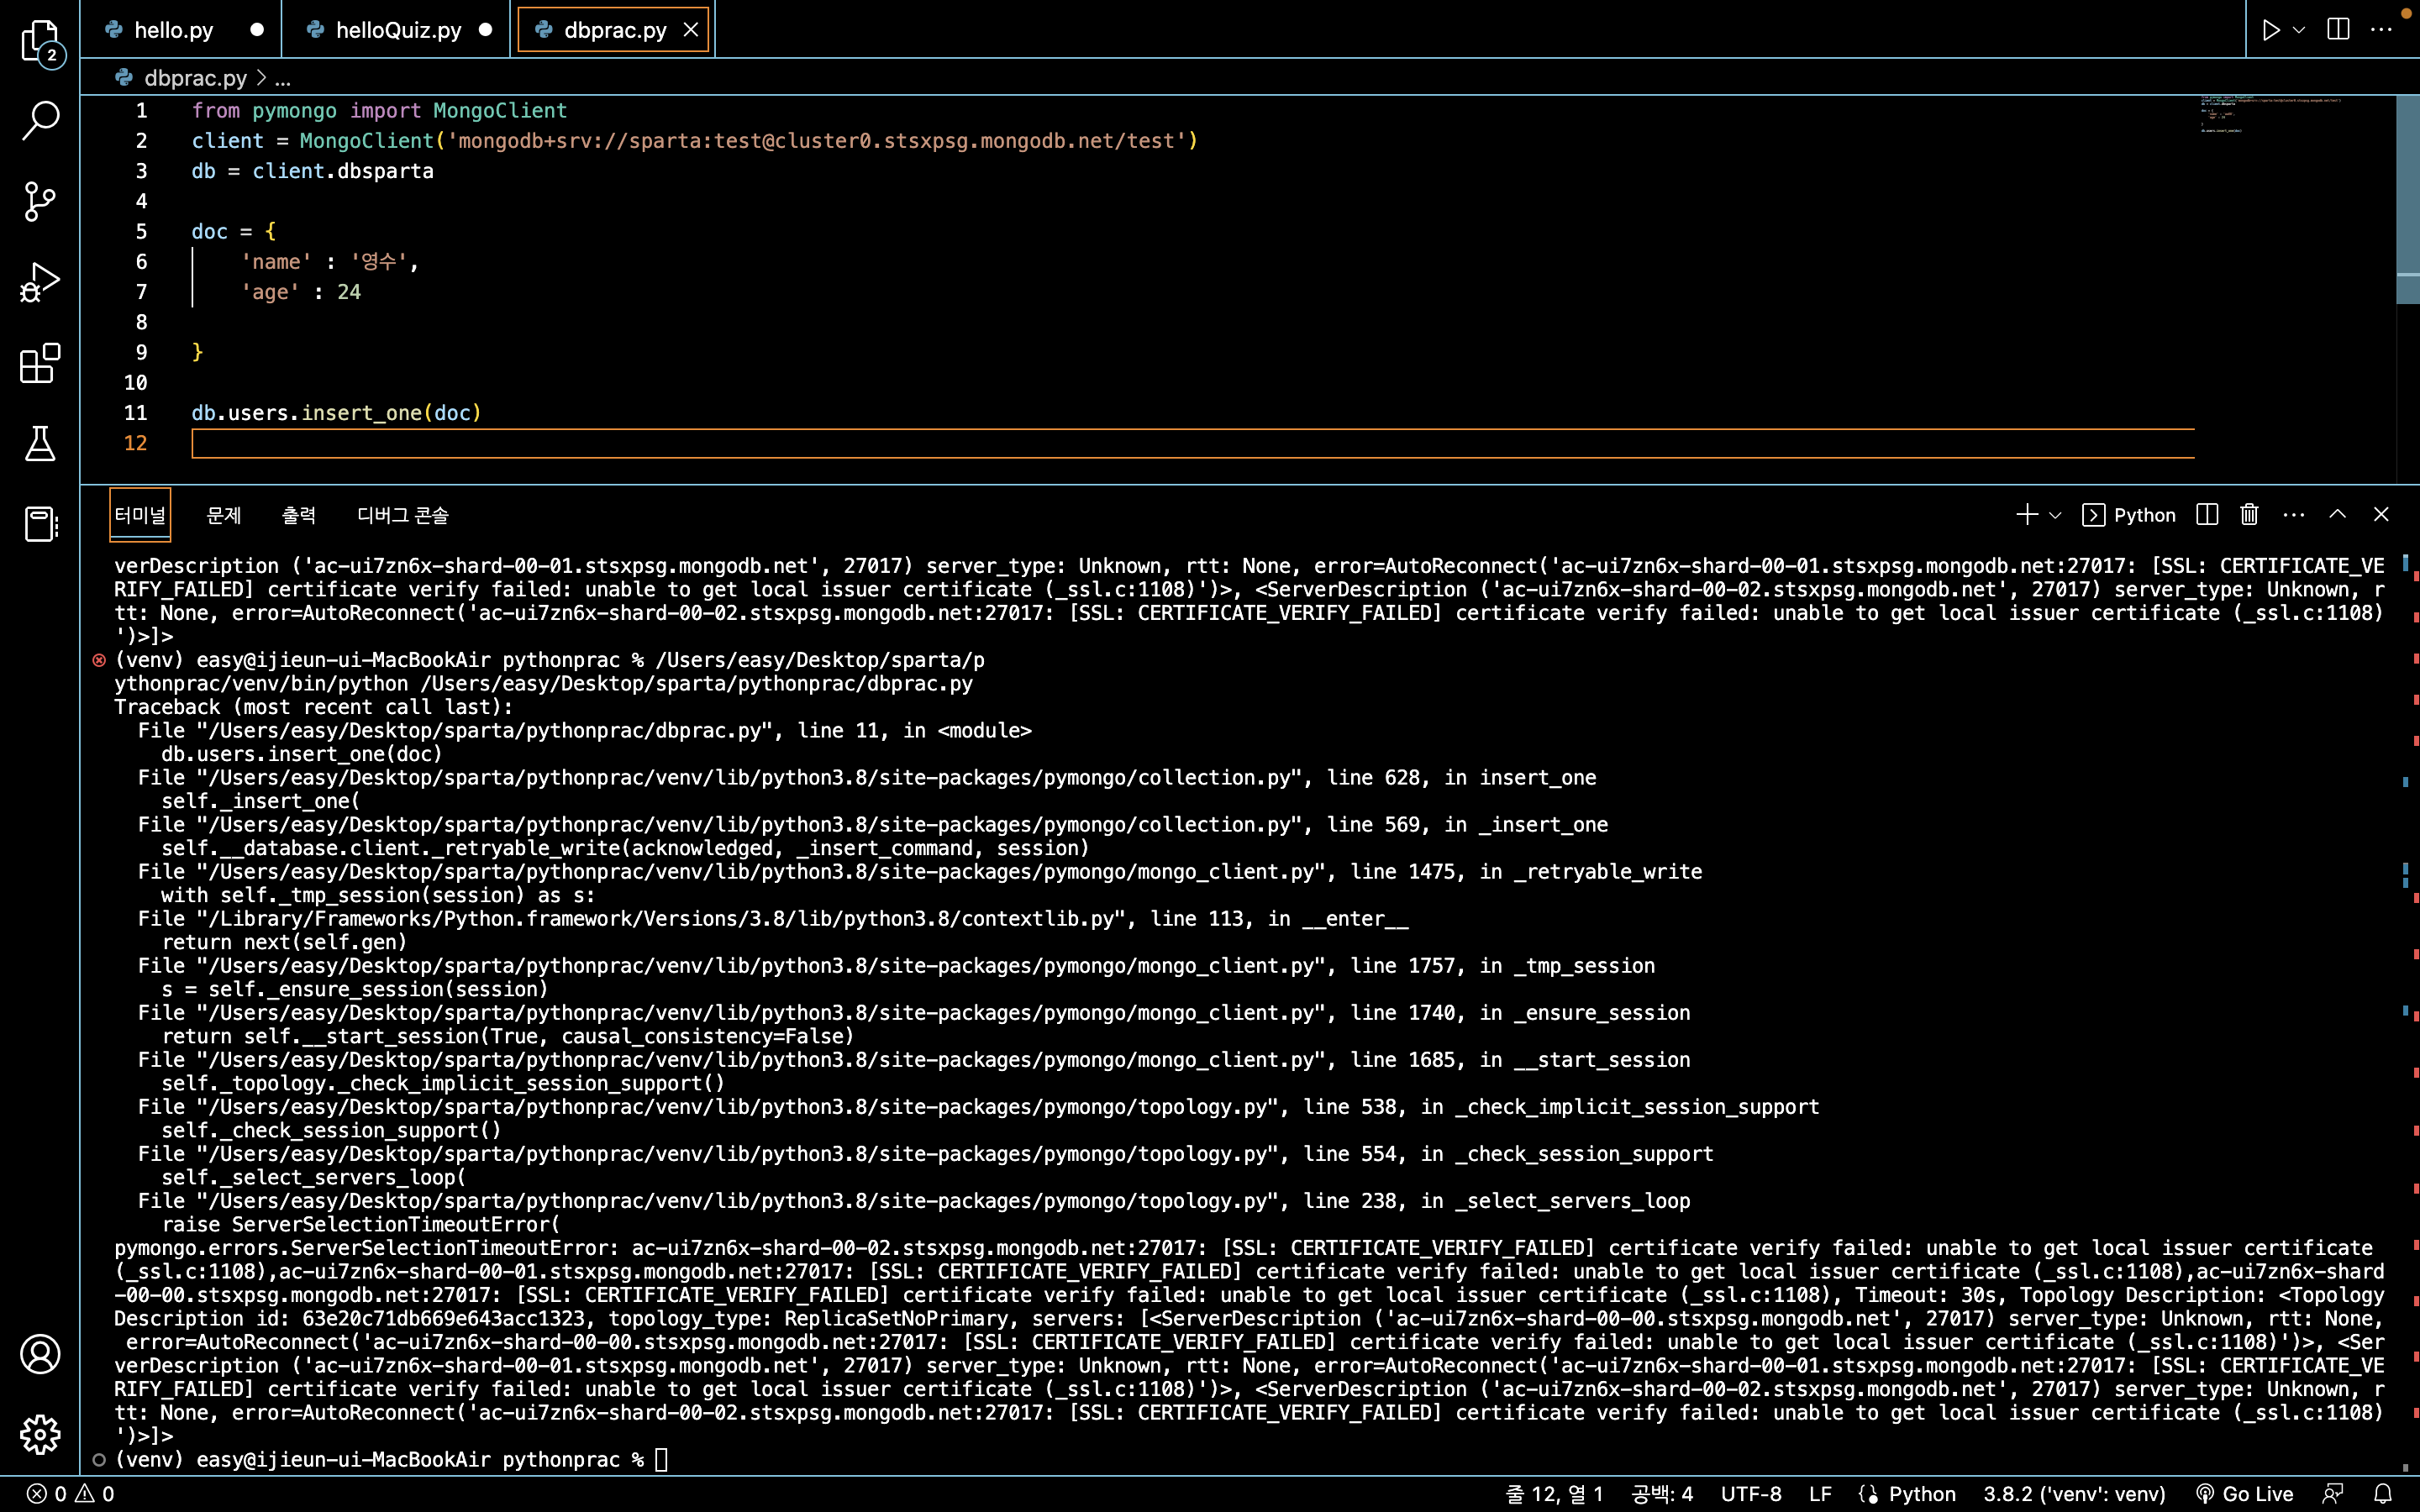Click the line and column status 줄 12, 열 1
2420x1512 pixels.
click(1554, 1494)
